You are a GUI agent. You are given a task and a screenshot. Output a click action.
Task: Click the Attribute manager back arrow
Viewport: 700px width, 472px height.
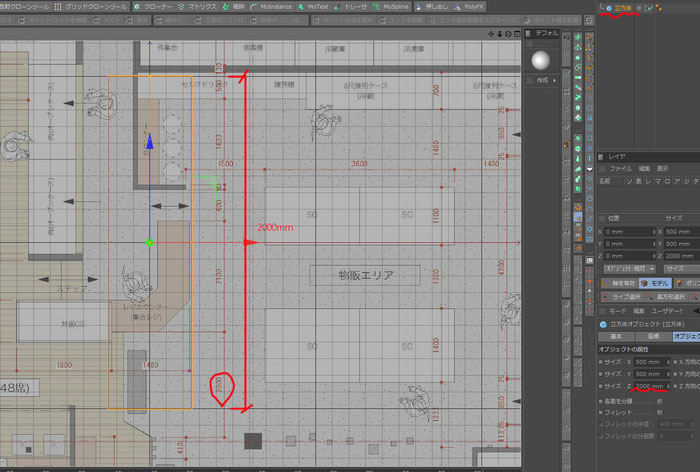pos(696,311)
